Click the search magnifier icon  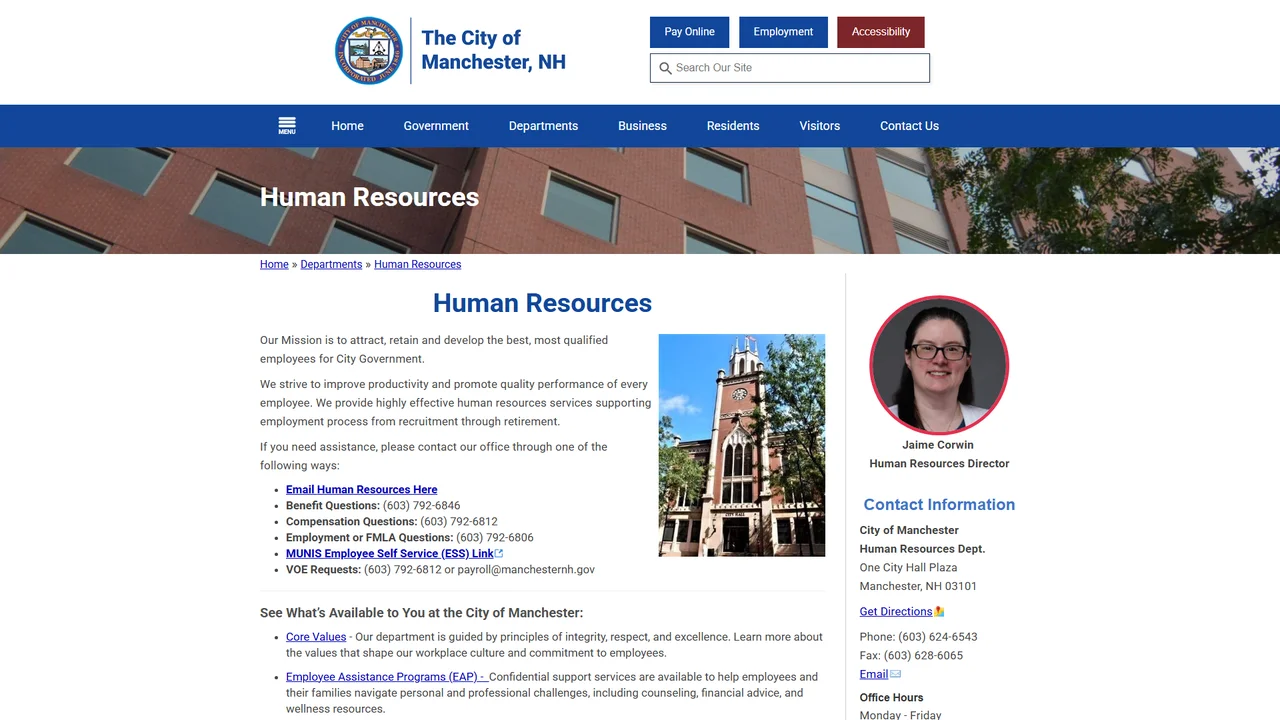coord(665,68)
